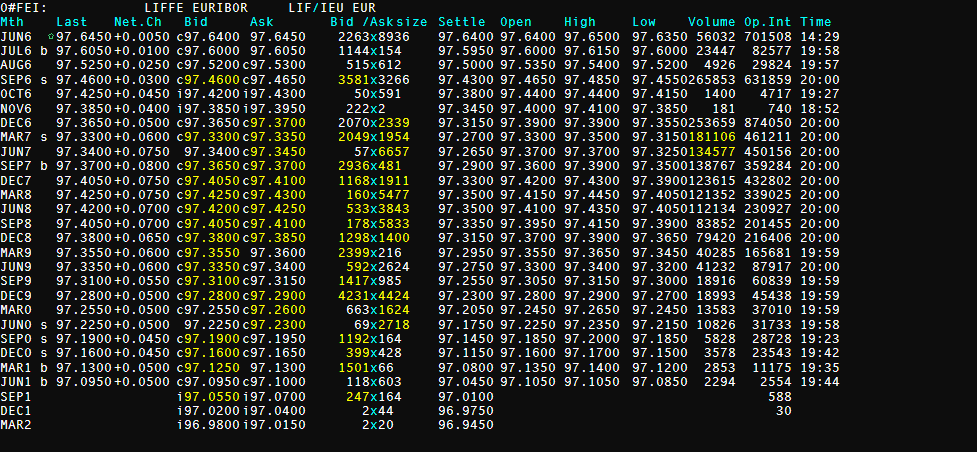Image resolution: width=977 pixels, height=452 pixels.
Task: Click the Bid /Asksize column header
Action: 379,22
